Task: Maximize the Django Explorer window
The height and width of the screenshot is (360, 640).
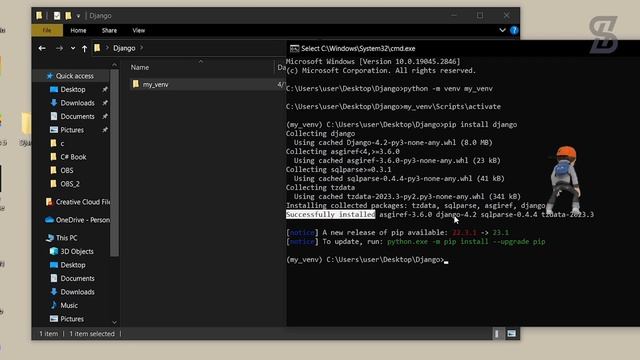Action: click(x=480, y=16)
